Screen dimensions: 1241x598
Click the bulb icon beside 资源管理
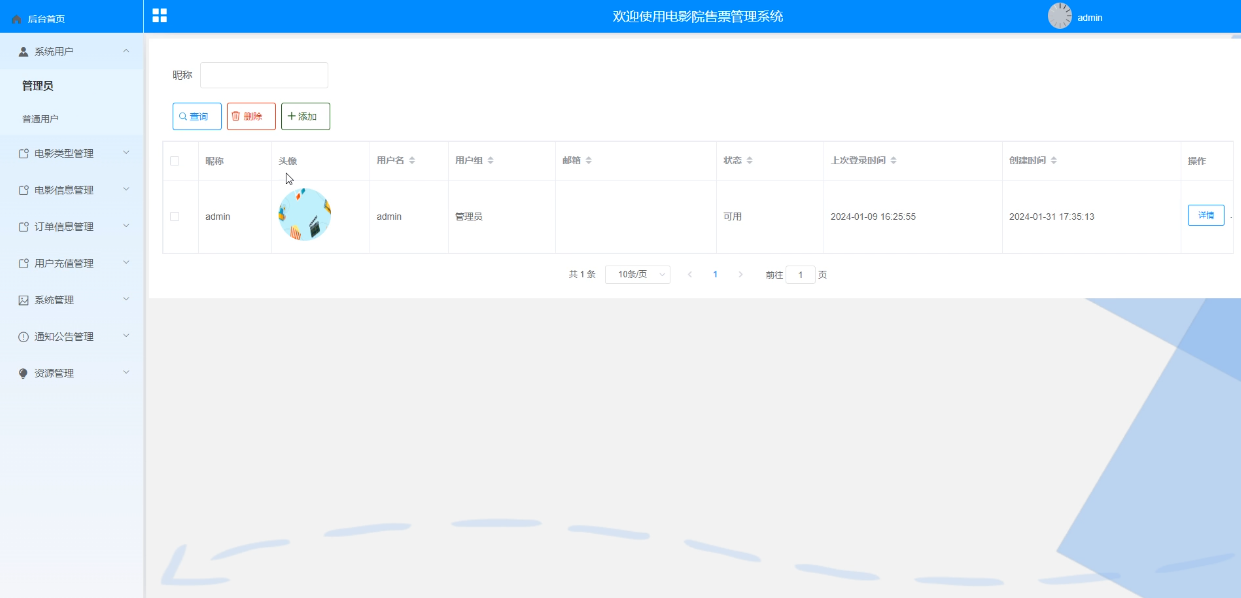[x=24, y=373]
